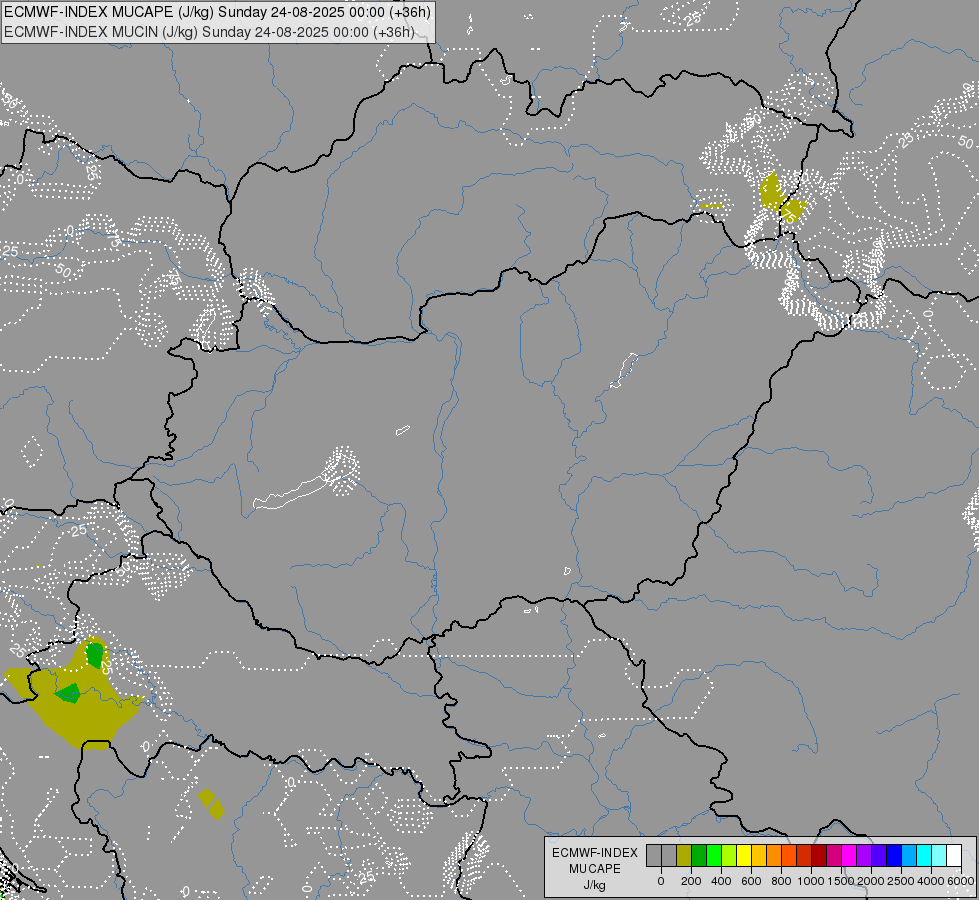979x900 pixels.
Task: Pick the amber 600-700 legend swatch
Action: point(759,855)
